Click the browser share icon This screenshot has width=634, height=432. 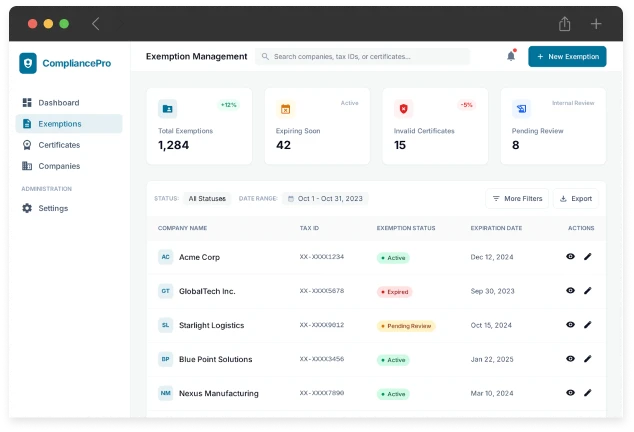(565, 23)
